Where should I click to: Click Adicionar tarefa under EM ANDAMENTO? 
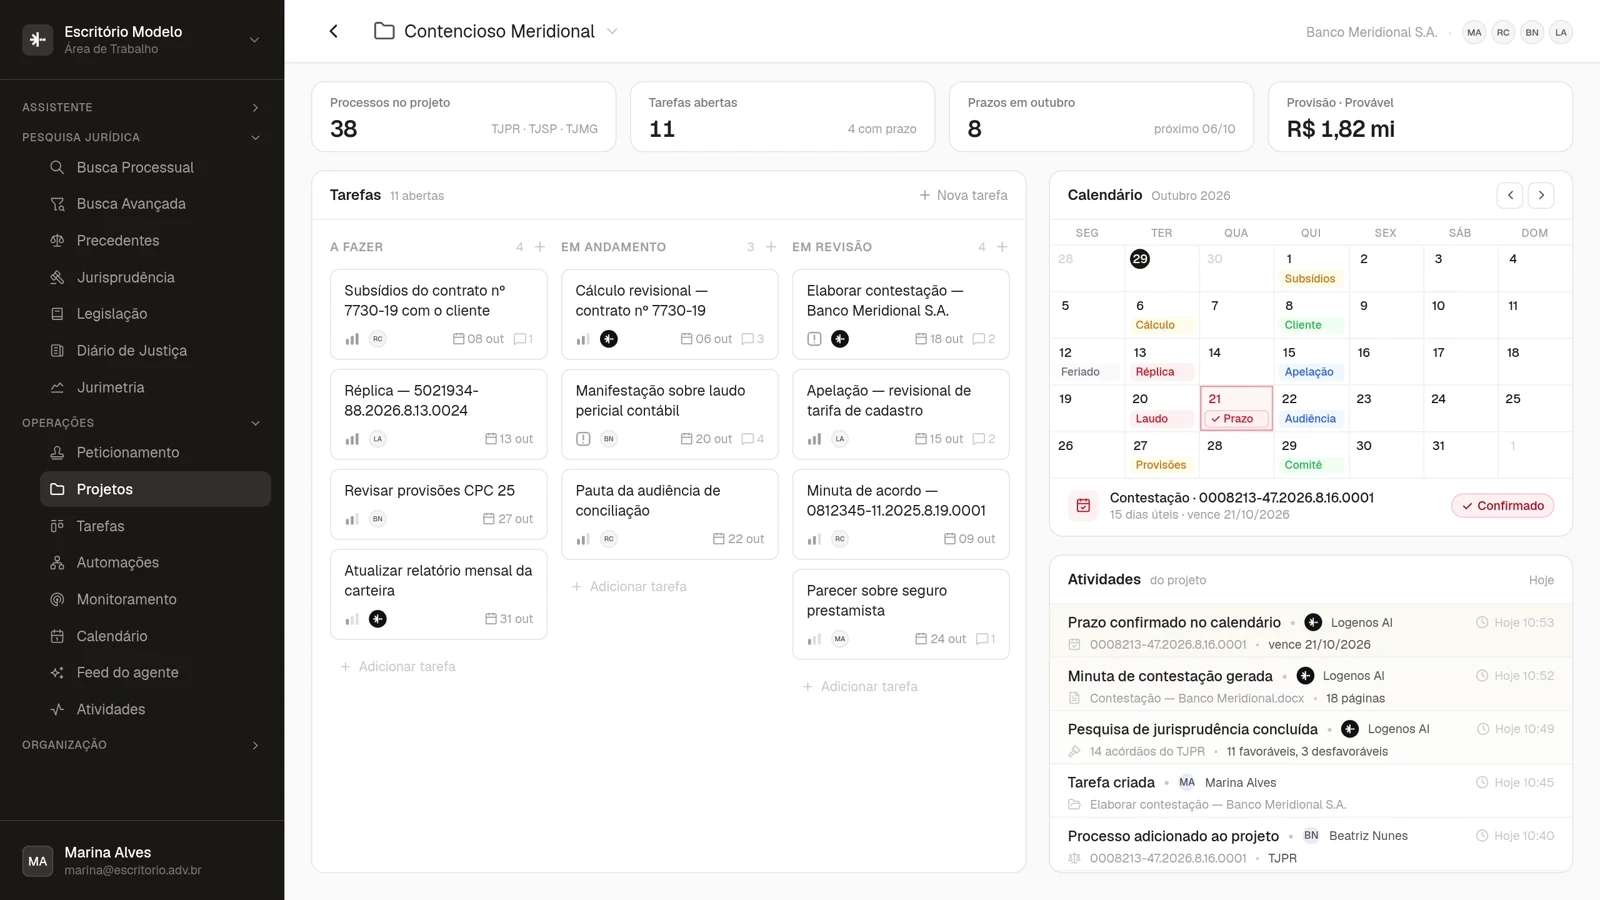pyautogui.click(x=629, y=586)
